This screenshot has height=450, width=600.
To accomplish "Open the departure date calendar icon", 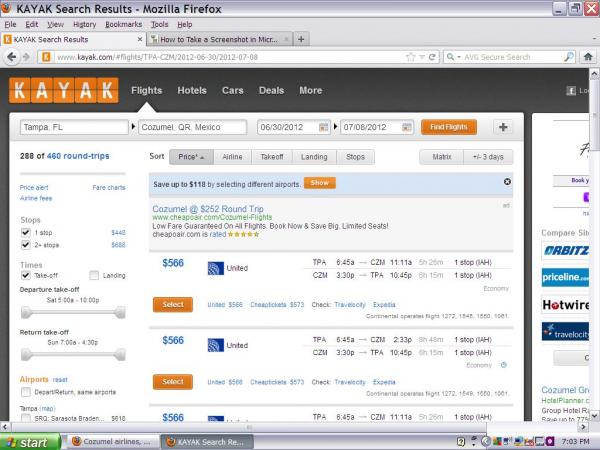I will (x=324, y=128).
